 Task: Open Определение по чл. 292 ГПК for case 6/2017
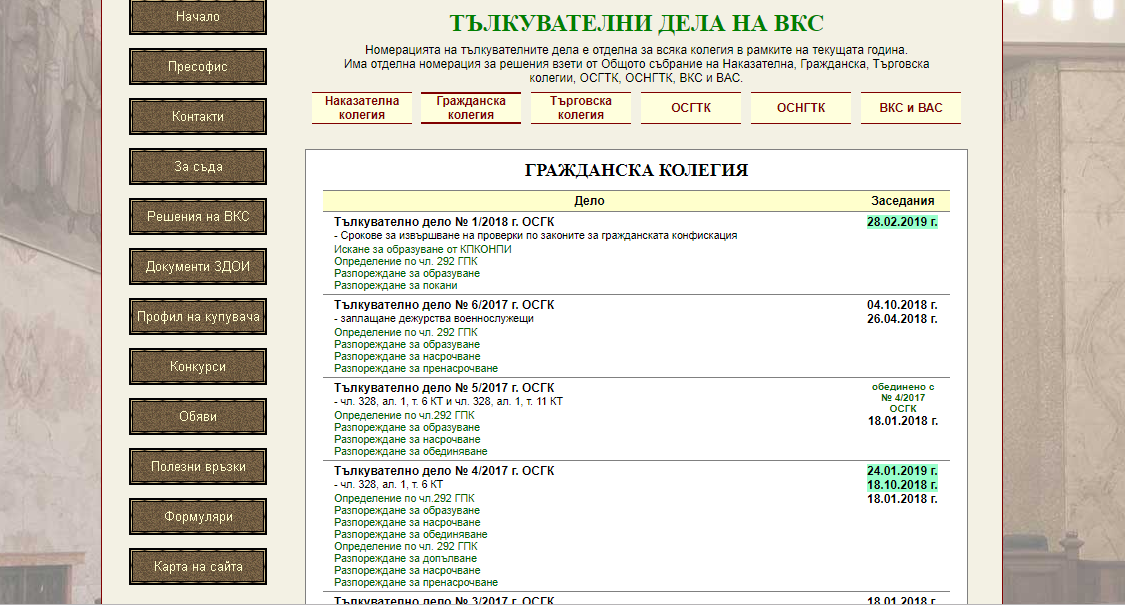coord(405,332)
